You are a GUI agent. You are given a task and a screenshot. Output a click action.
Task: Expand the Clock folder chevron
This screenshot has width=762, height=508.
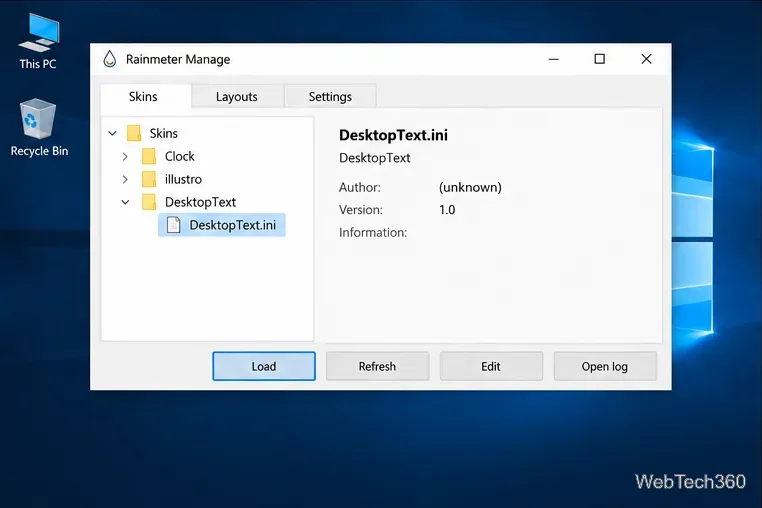click(125, 157)
